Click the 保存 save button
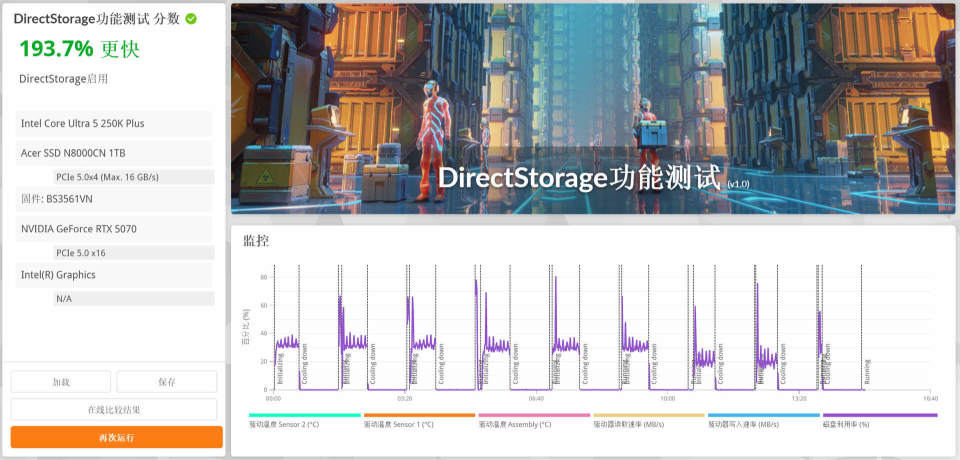Viewport: 960px width, 460px height. (167, 382)
